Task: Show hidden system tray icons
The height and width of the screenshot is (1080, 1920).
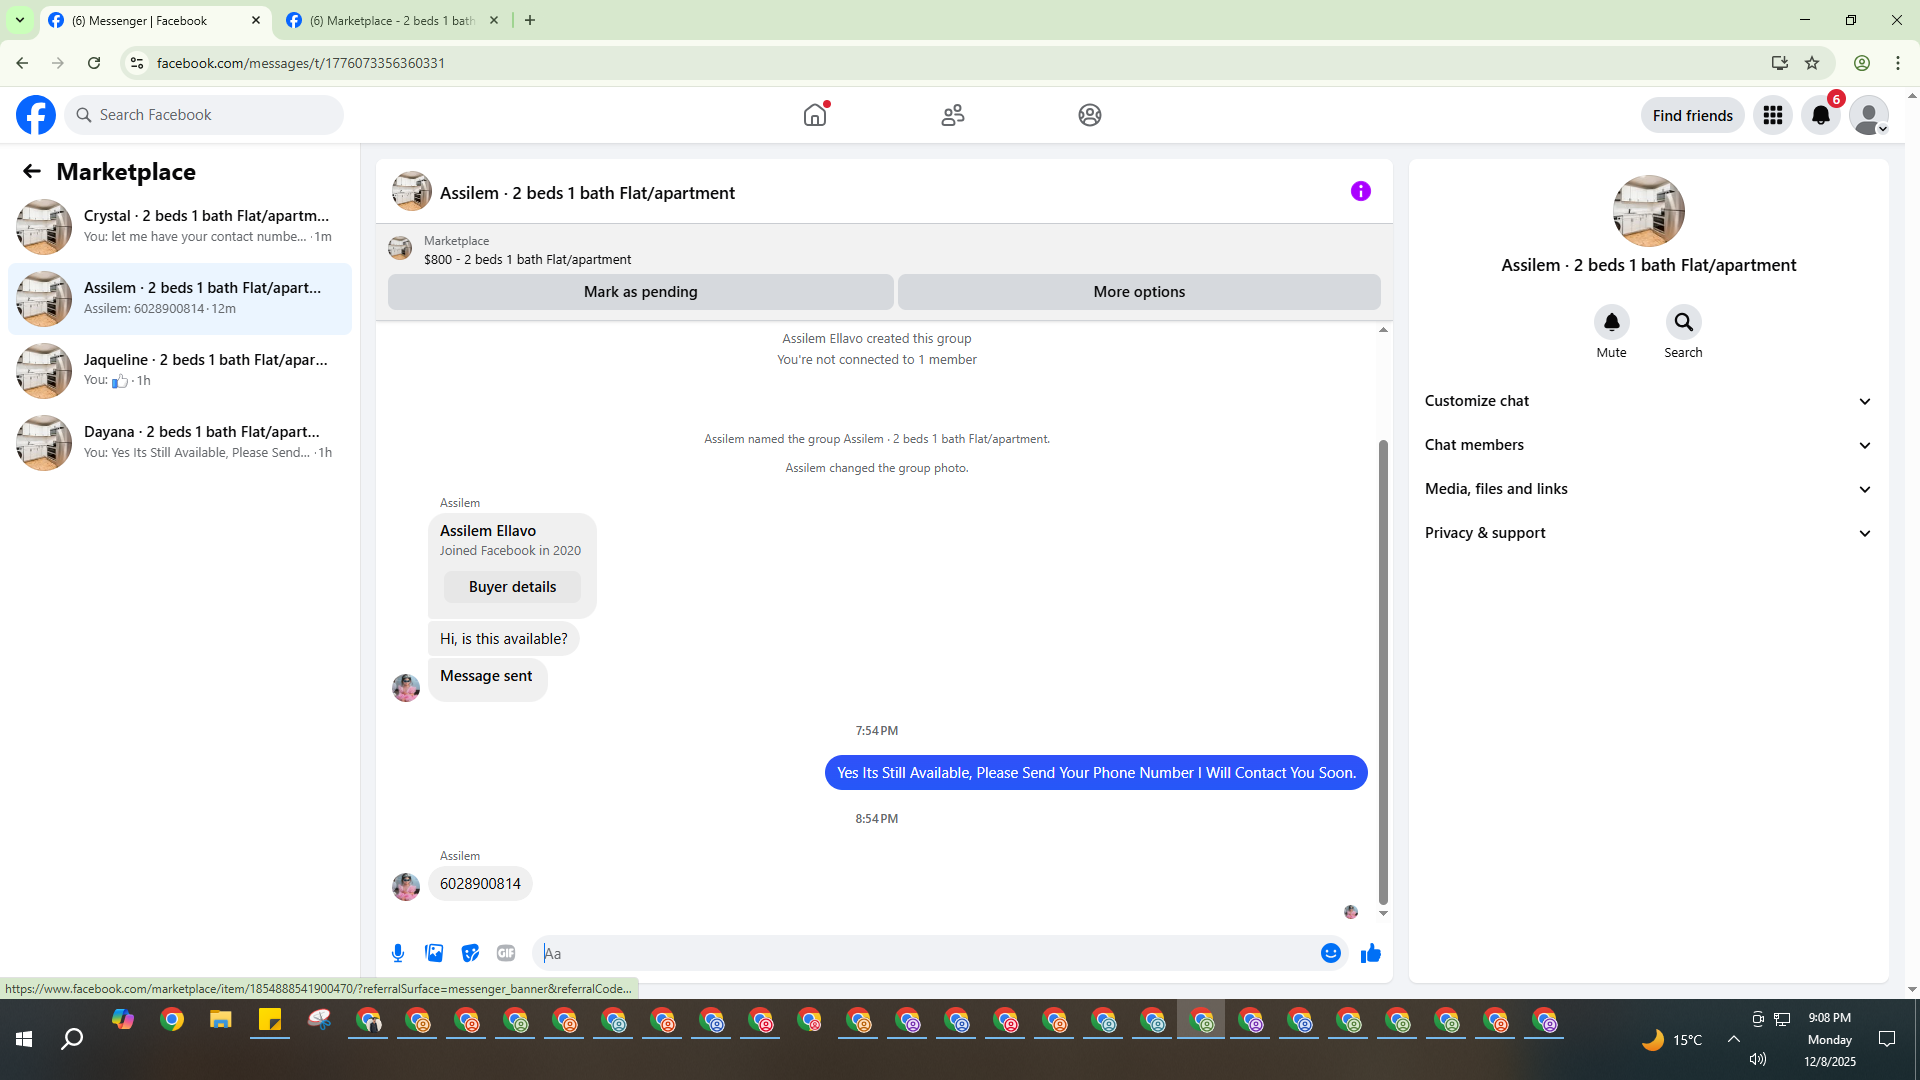Action: pos(1733,1040)
